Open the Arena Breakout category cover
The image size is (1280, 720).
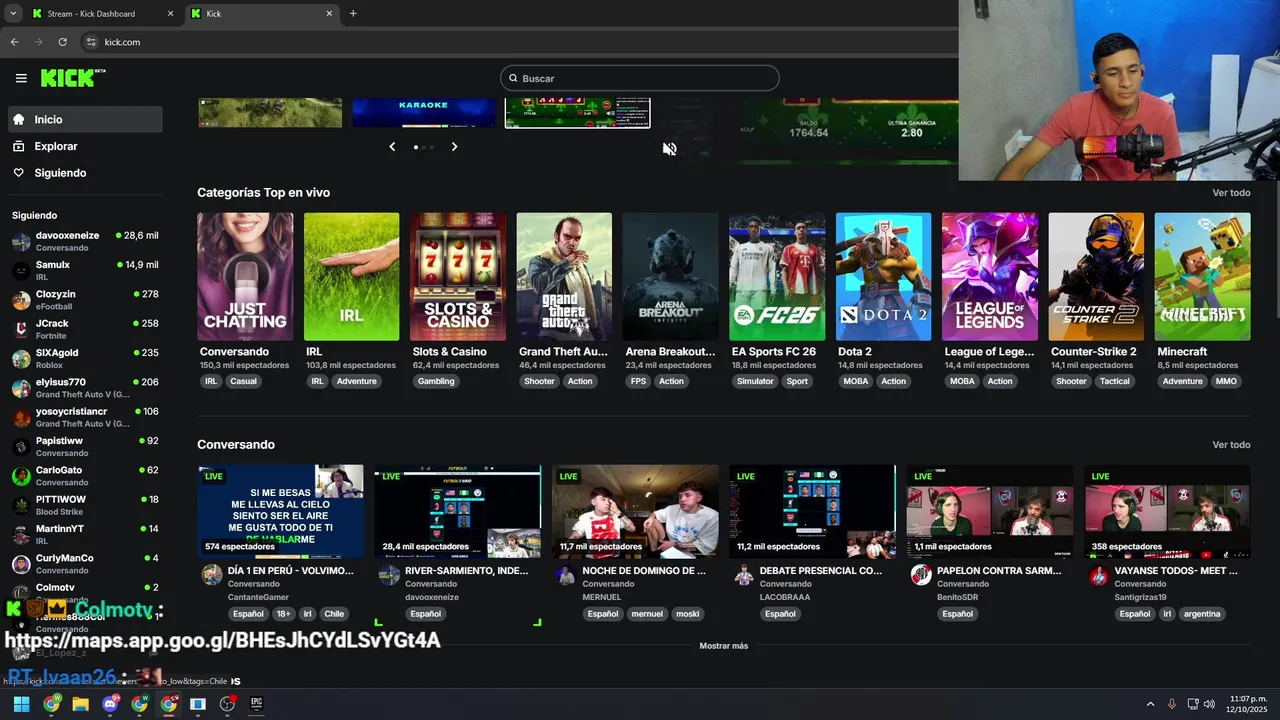[x=670, y=276]
